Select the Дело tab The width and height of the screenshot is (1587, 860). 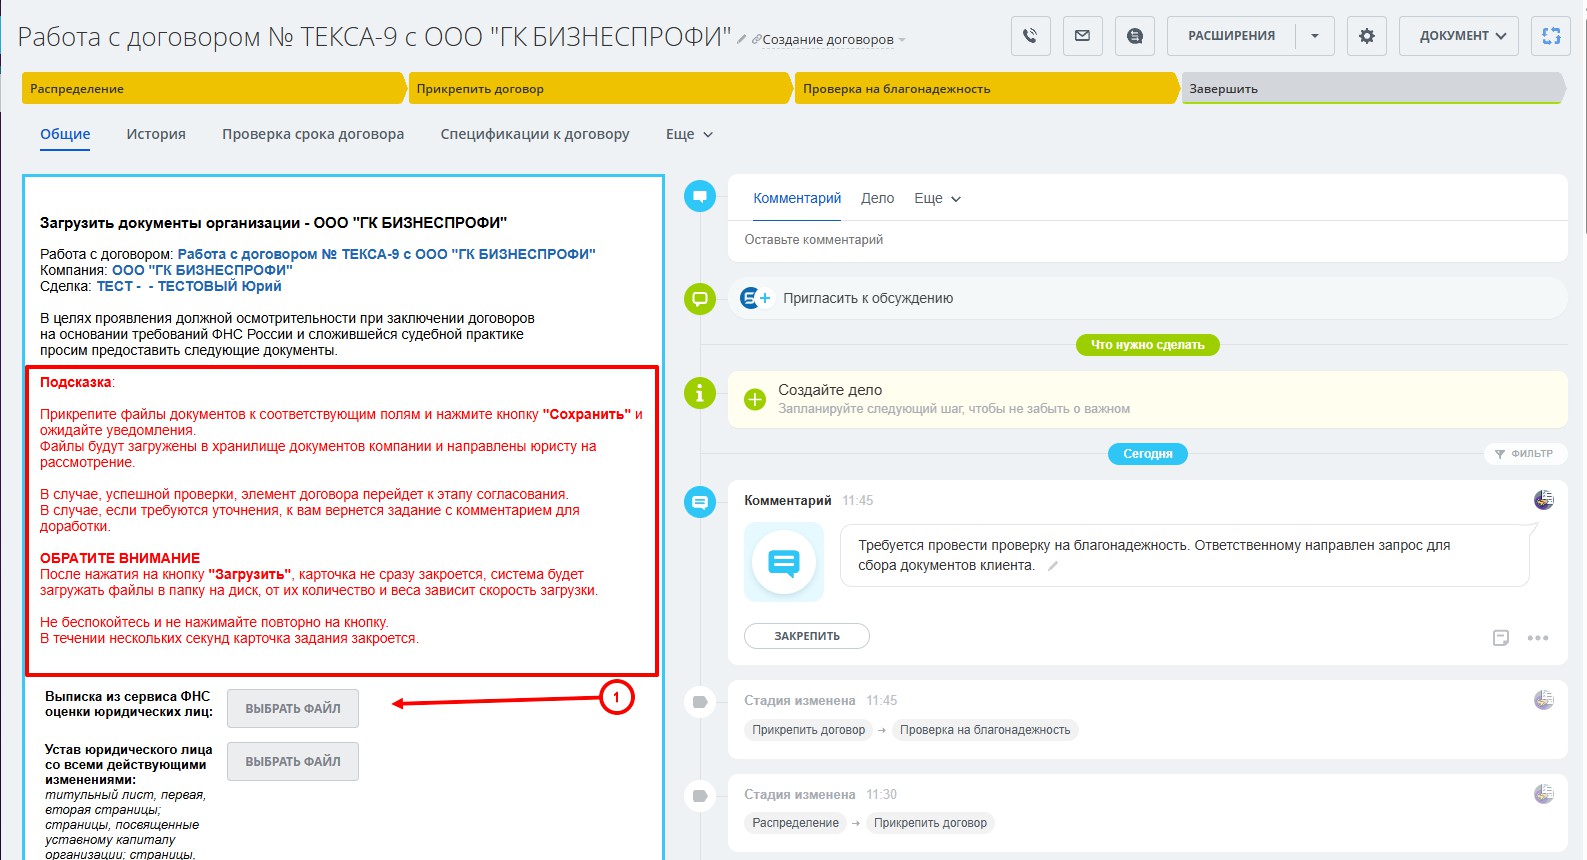click(877, 198)
